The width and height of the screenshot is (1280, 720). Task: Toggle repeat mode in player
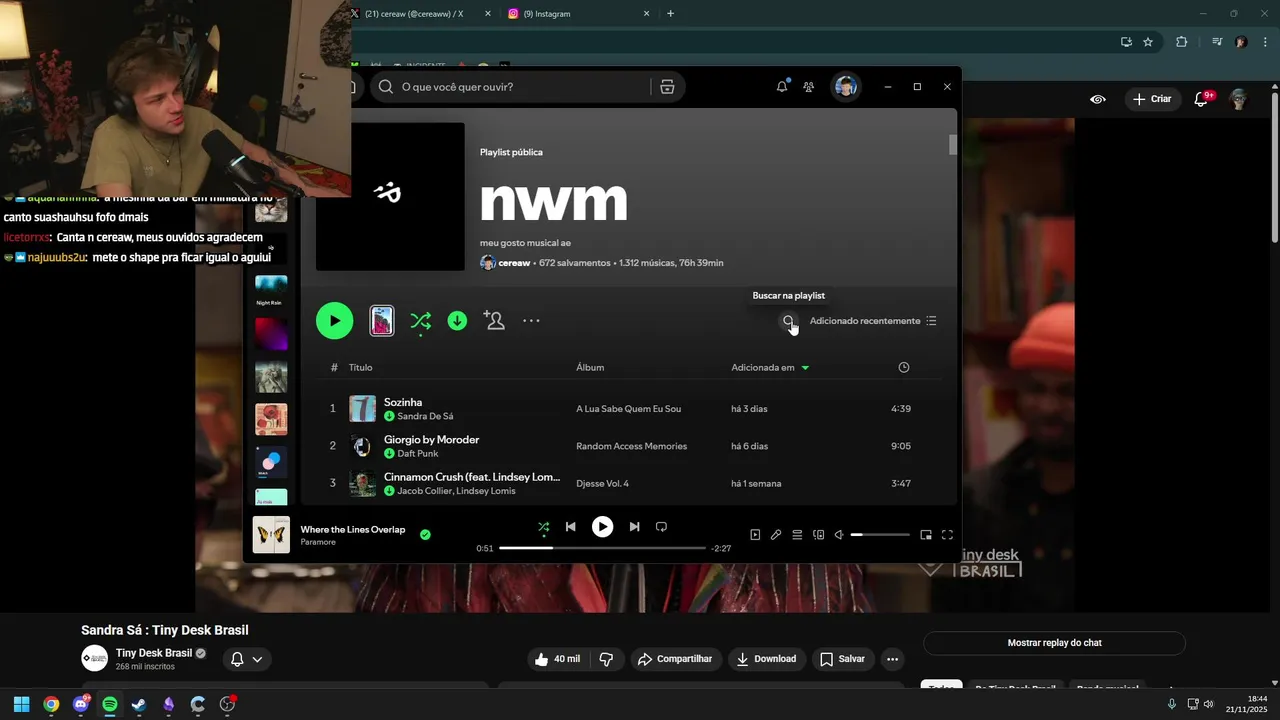coord(661,527)
